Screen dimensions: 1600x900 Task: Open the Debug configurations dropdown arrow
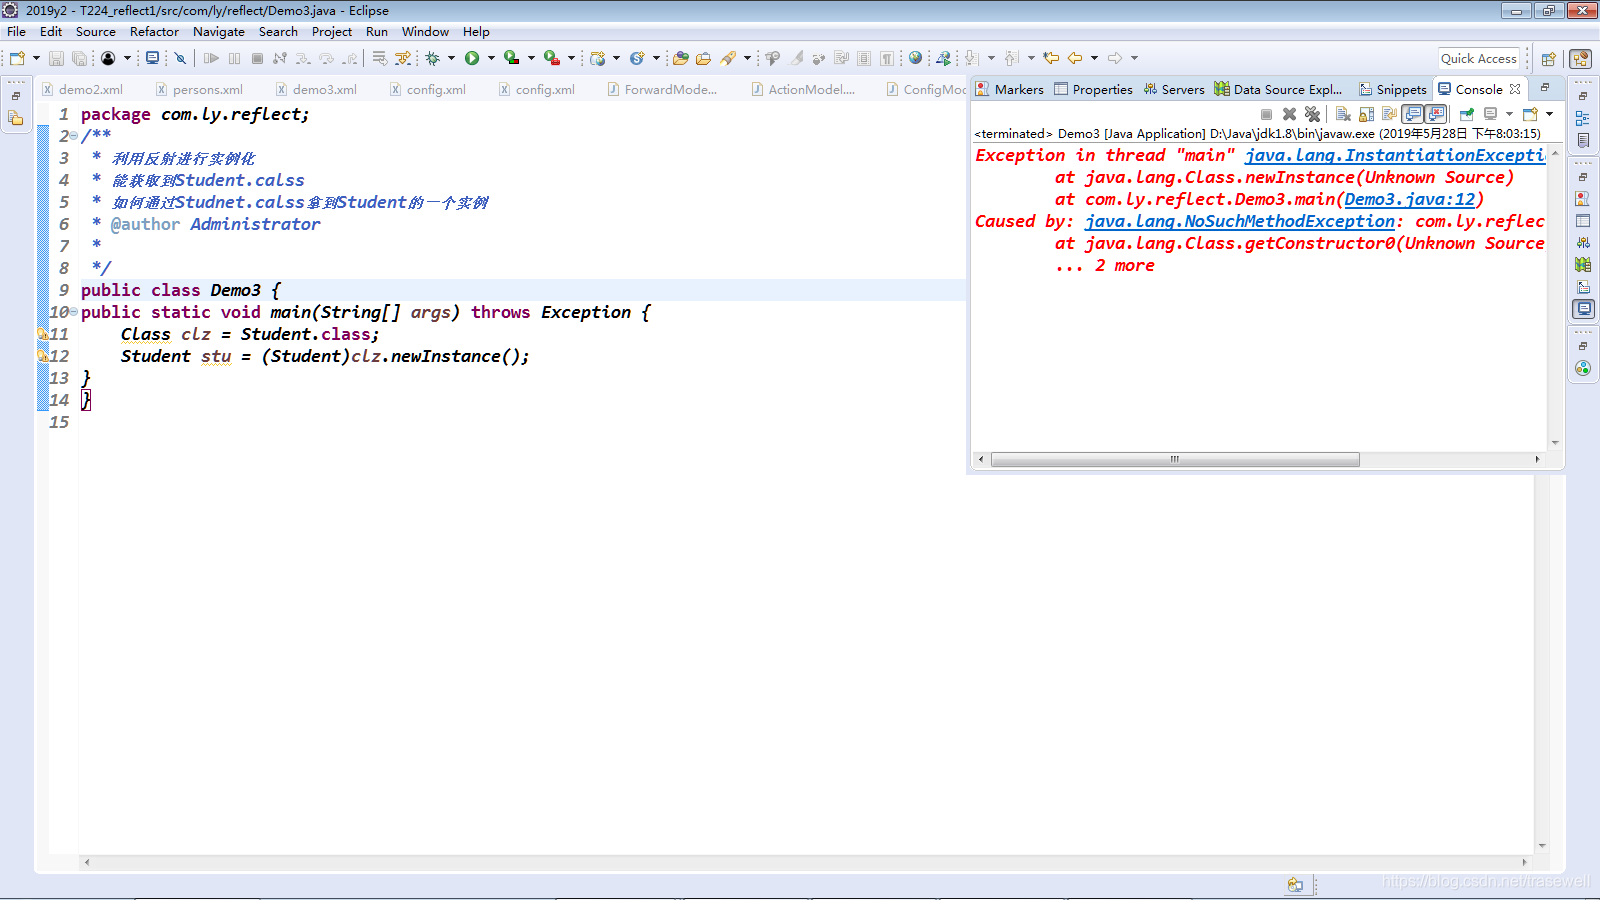[x=451, y=58]
